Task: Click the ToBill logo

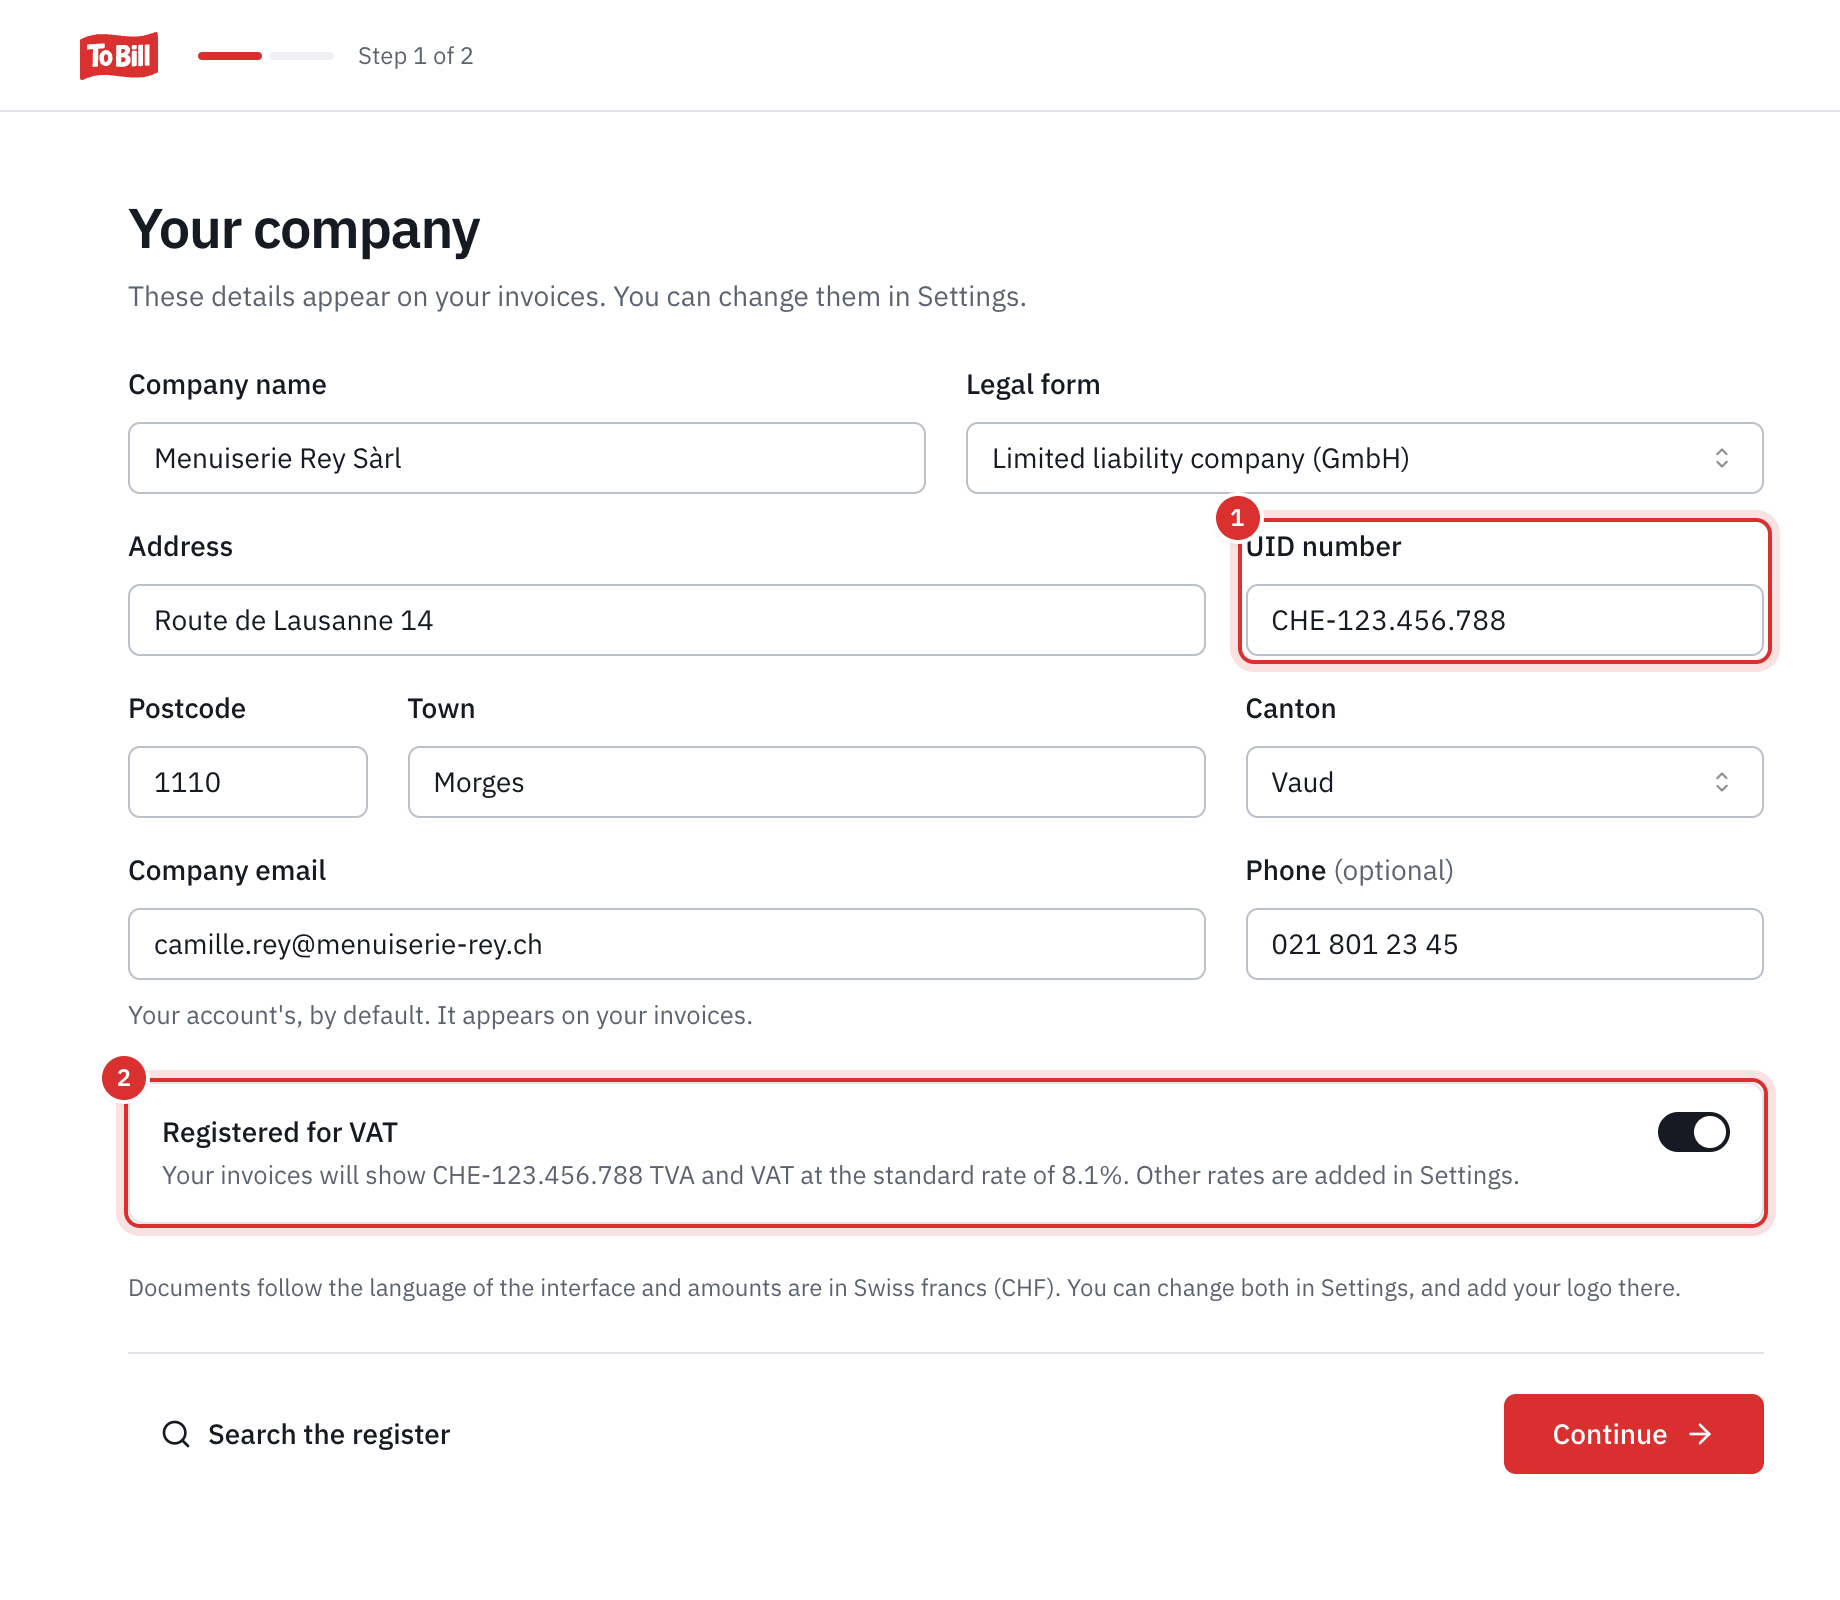Action: point(119,56)
